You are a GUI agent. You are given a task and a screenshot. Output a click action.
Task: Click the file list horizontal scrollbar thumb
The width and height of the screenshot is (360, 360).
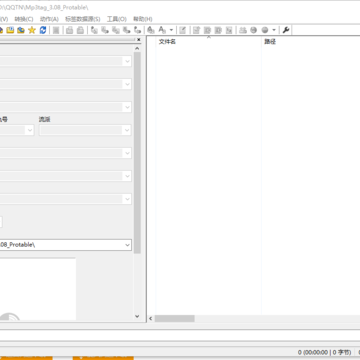tap(174, 319)
